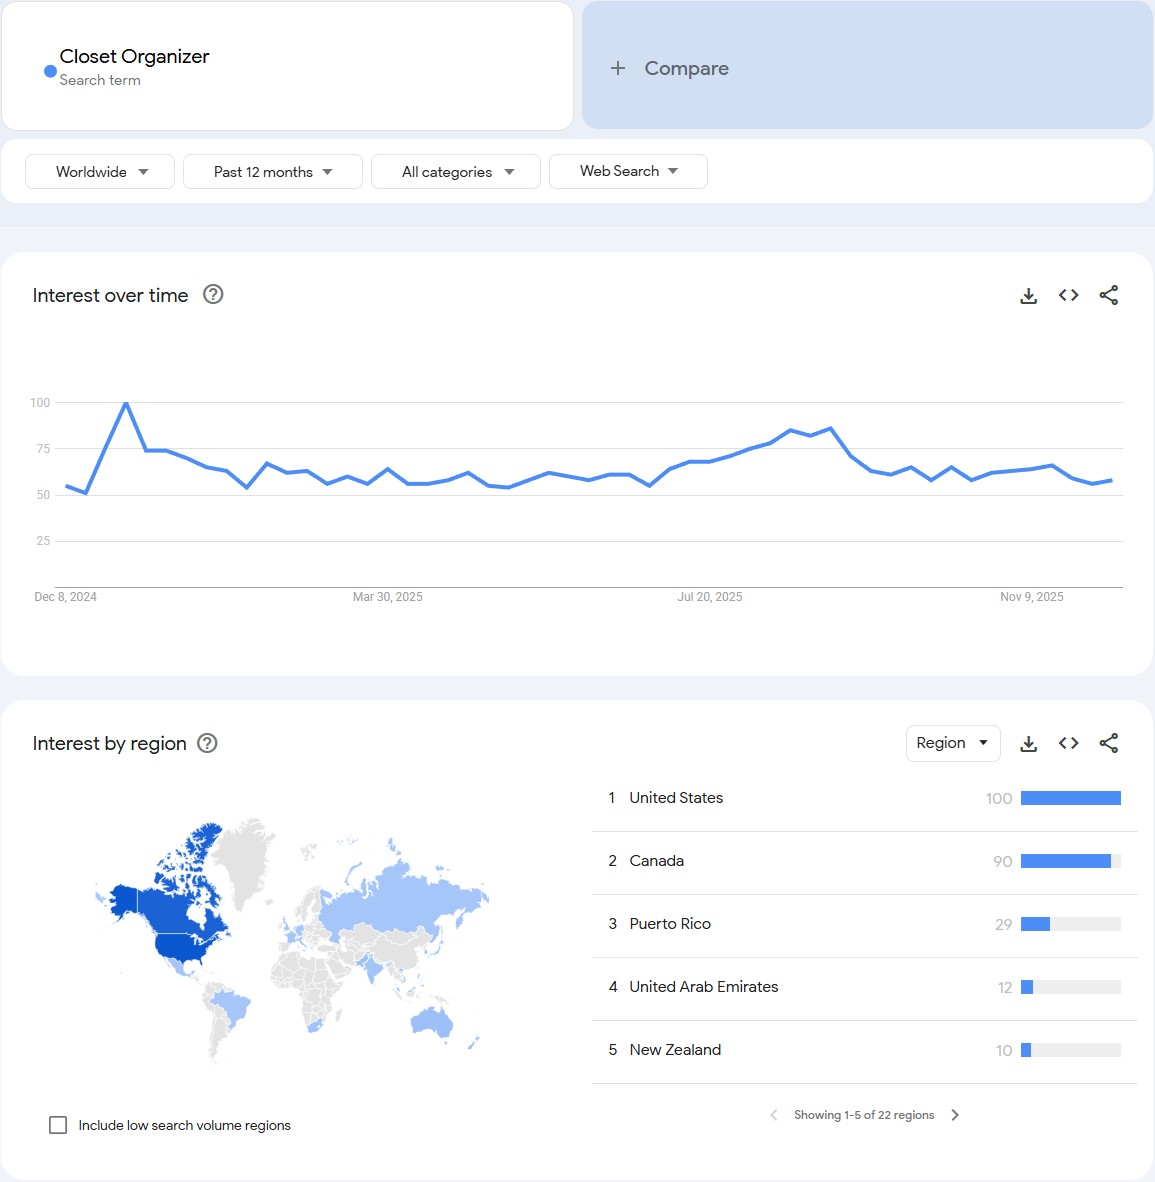This screenshot has height=1182, width=1155.
Task: Click the 100 peak on the chart
Action: (125, 403)
